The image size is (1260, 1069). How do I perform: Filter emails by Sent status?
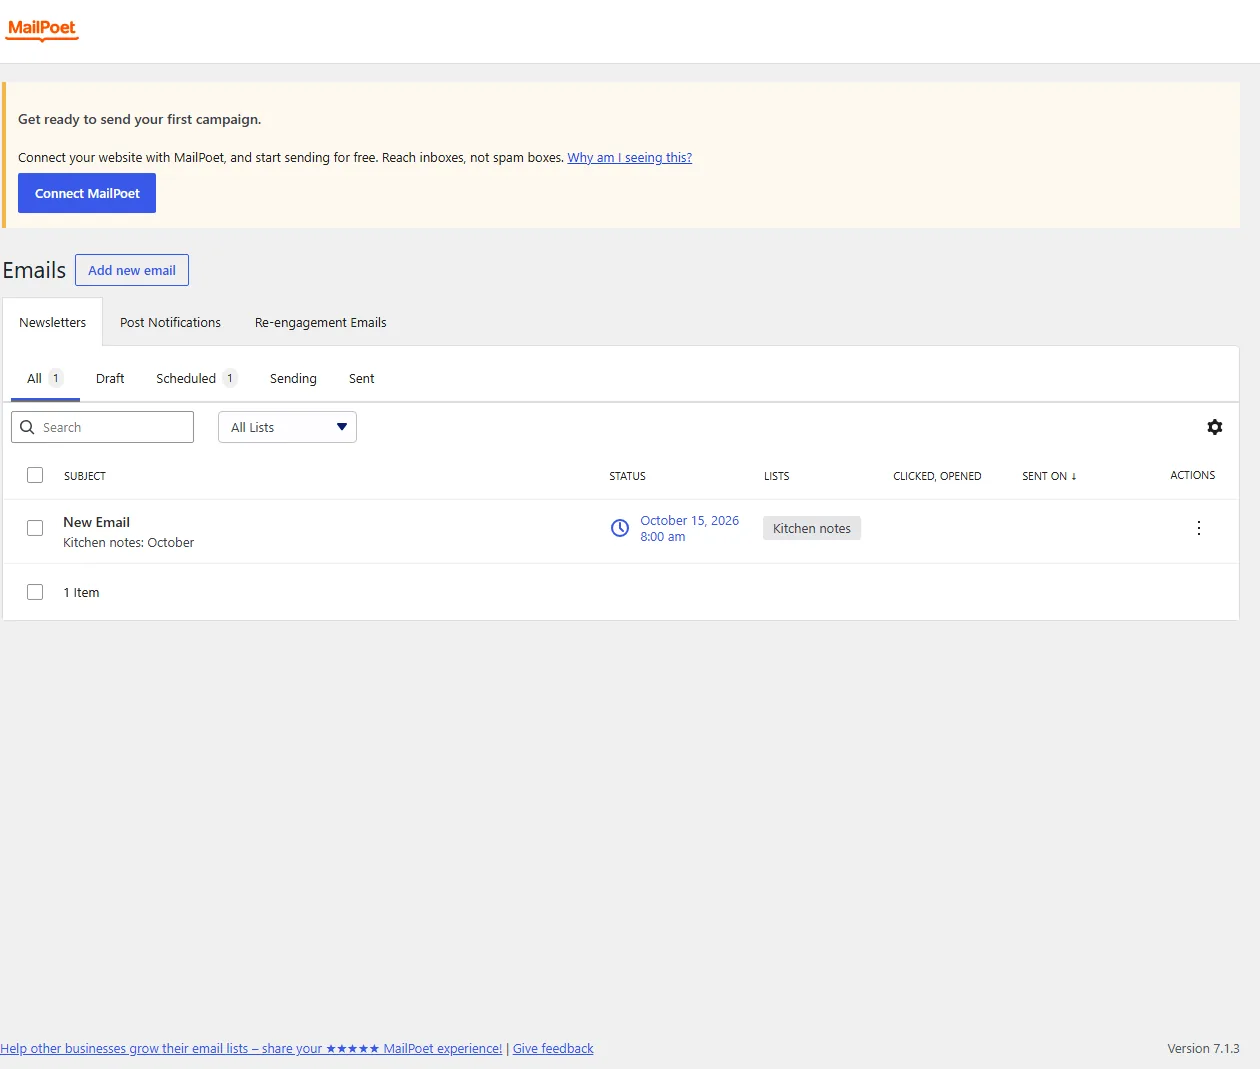click(x=361, y=378)
